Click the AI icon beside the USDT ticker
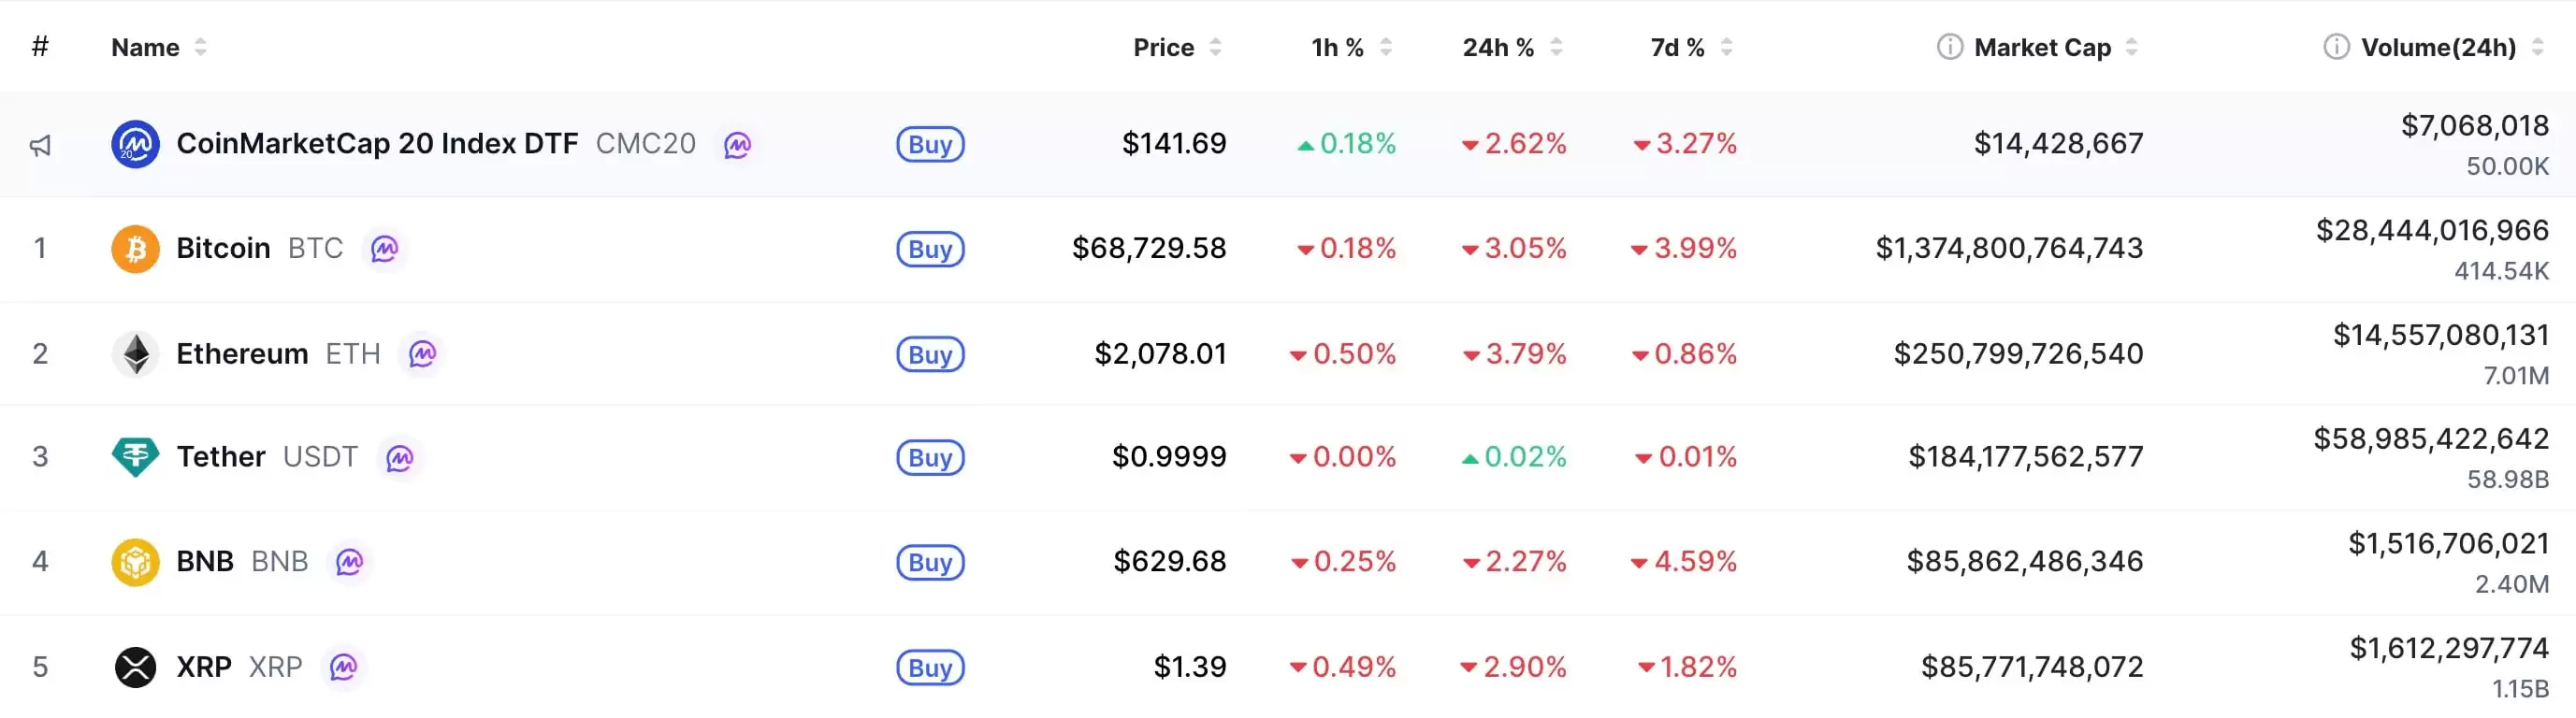 tap(401, 458)
